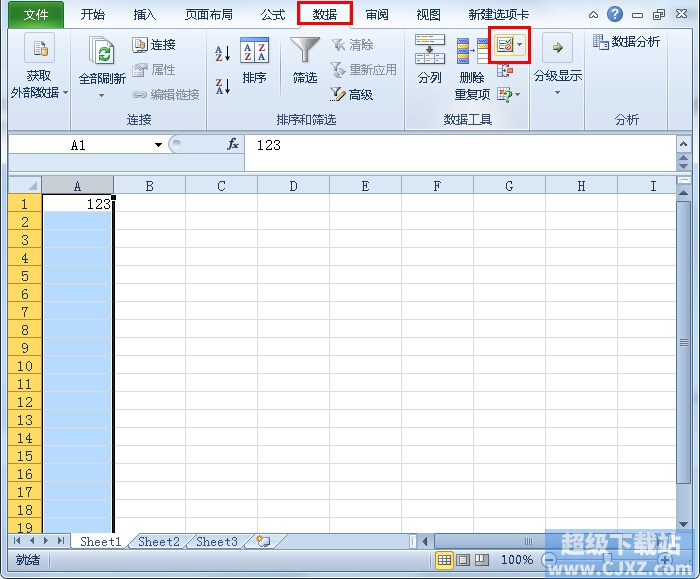
Task: Select column H header
Action: click(x=581, y=186)
